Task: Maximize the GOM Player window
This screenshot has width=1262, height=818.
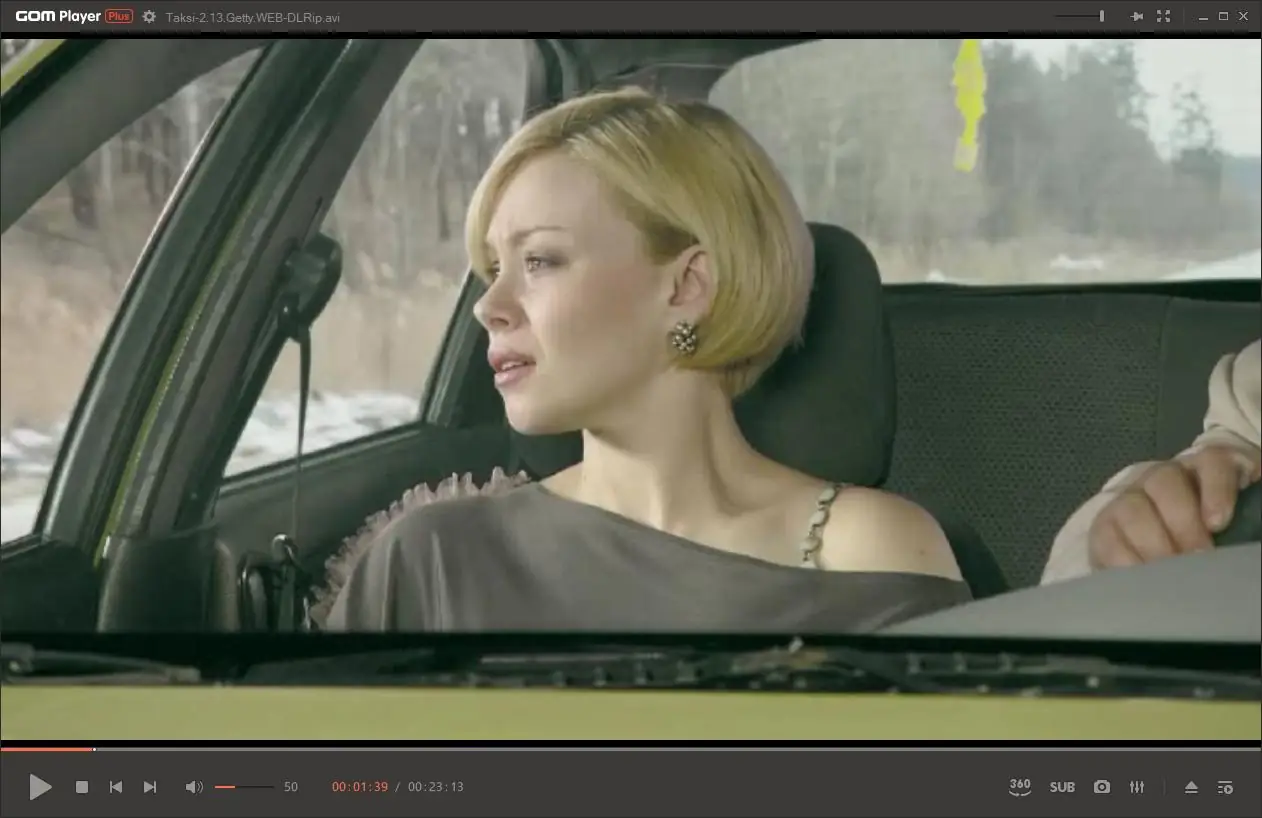Action: tap(1223, 16)
